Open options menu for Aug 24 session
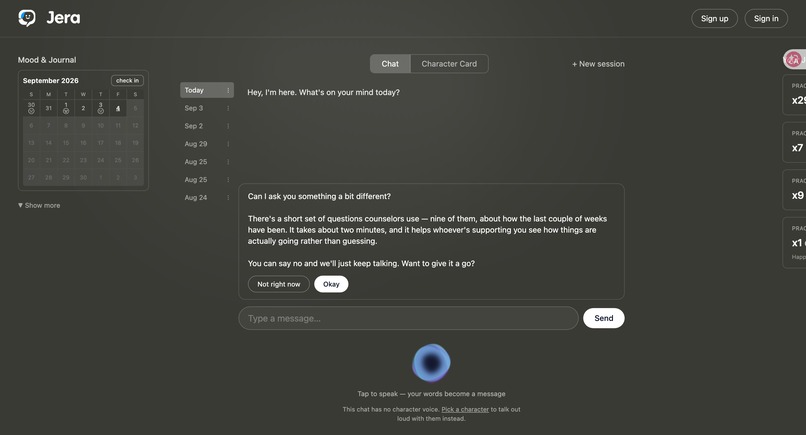The width and height of the screenshot is (806, 435). pos(228,197)
